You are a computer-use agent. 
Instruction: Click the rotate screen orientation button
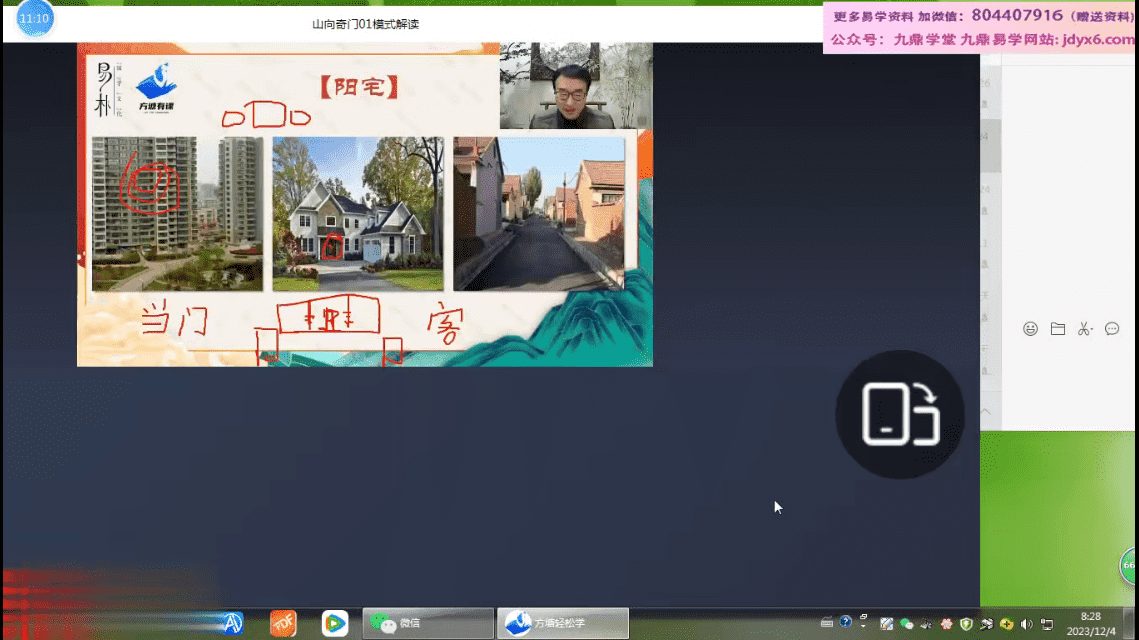click(x=900, y=414)
